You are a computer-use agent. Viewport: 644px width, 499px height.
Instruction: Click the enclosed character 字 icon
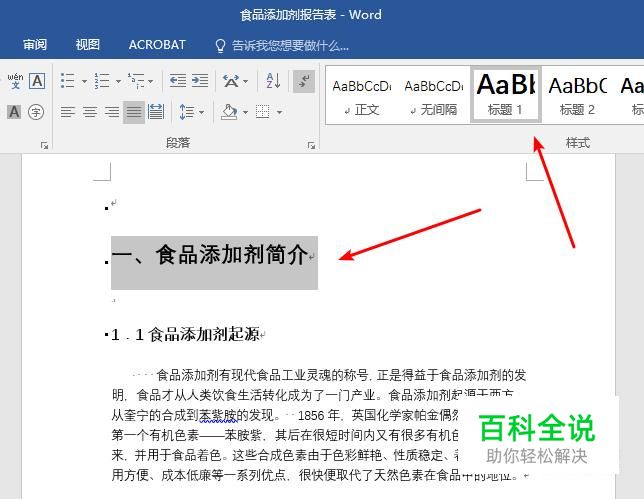pyautogui.click(x=36, y=112)
